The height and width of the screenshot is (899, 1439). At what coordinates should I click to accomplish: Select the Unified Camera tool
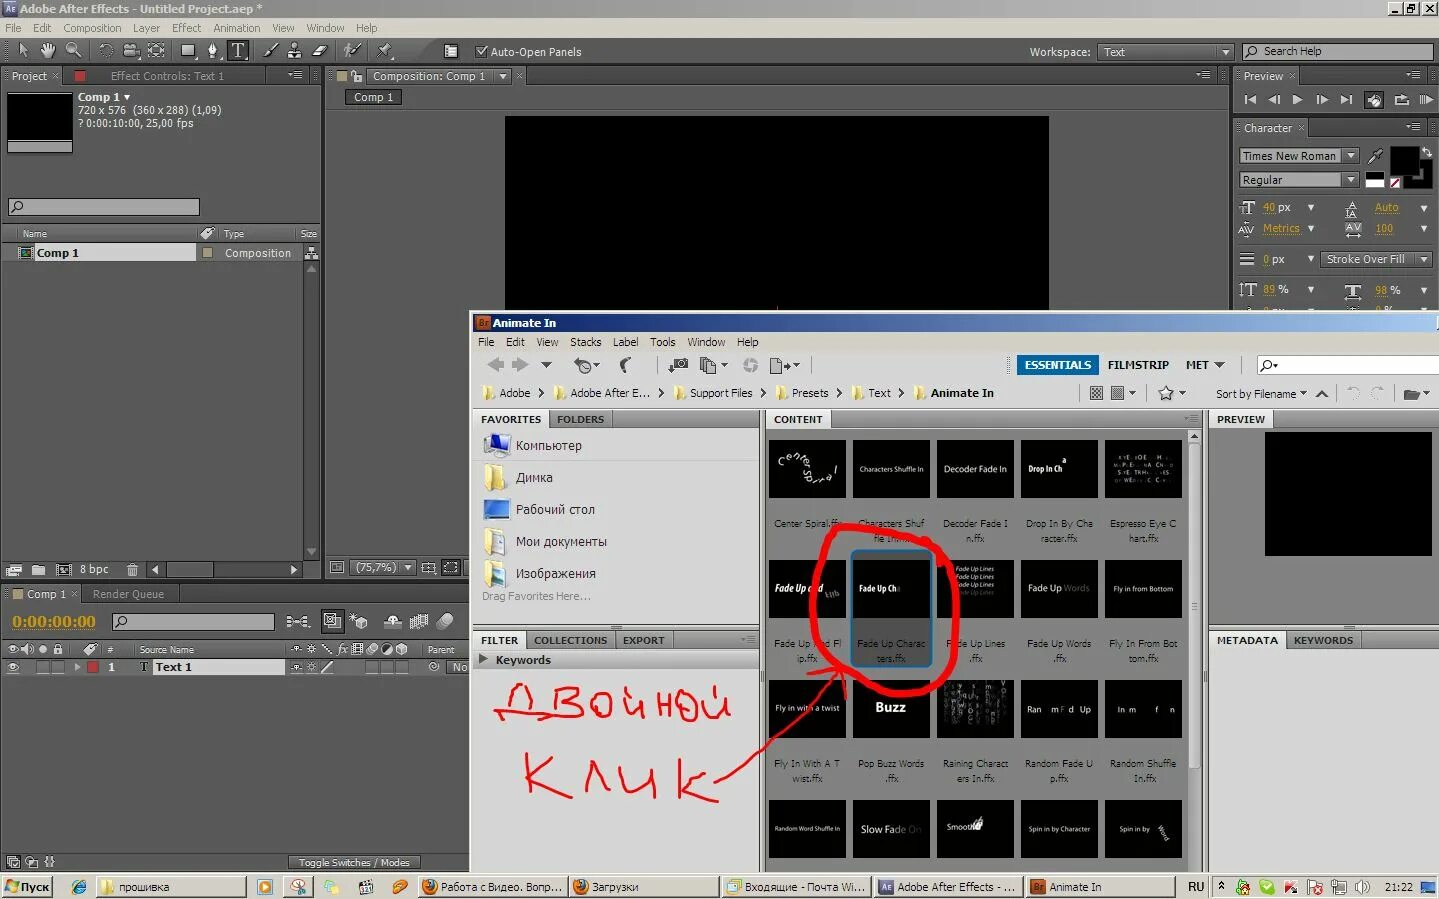point(131,51)
